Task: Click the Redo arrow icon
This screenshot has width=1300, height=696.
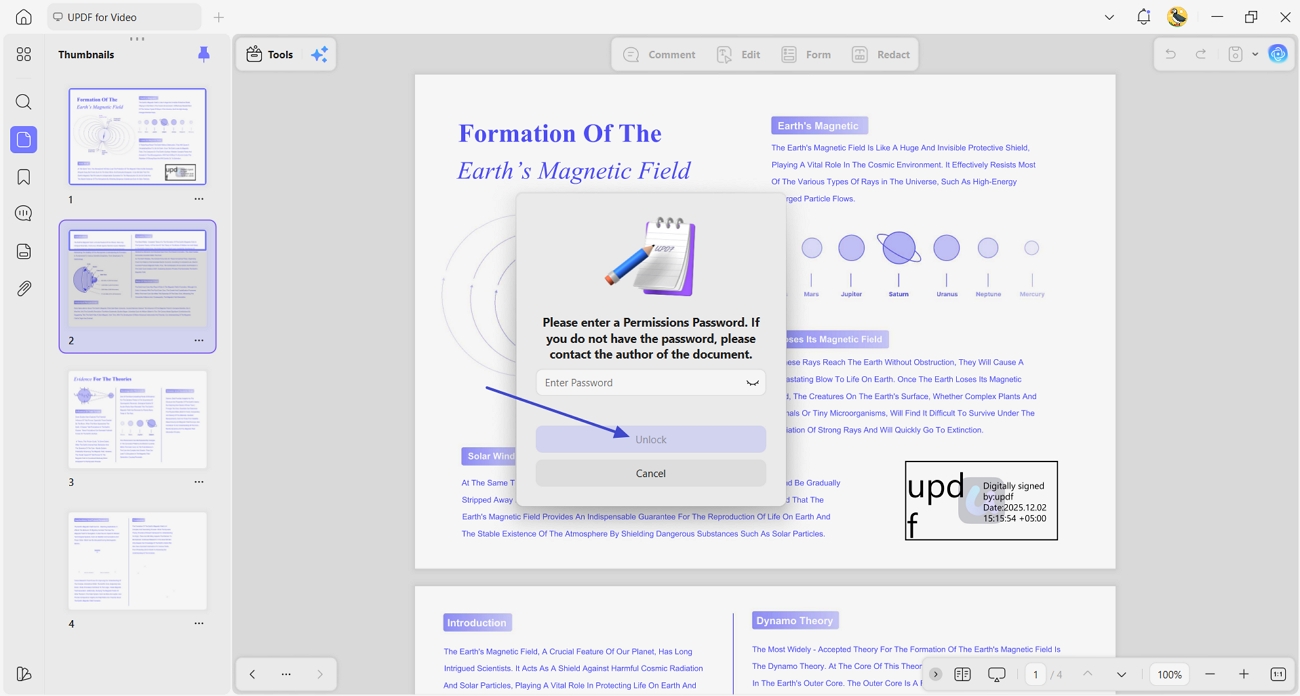Action: (x=1201, y=54)
